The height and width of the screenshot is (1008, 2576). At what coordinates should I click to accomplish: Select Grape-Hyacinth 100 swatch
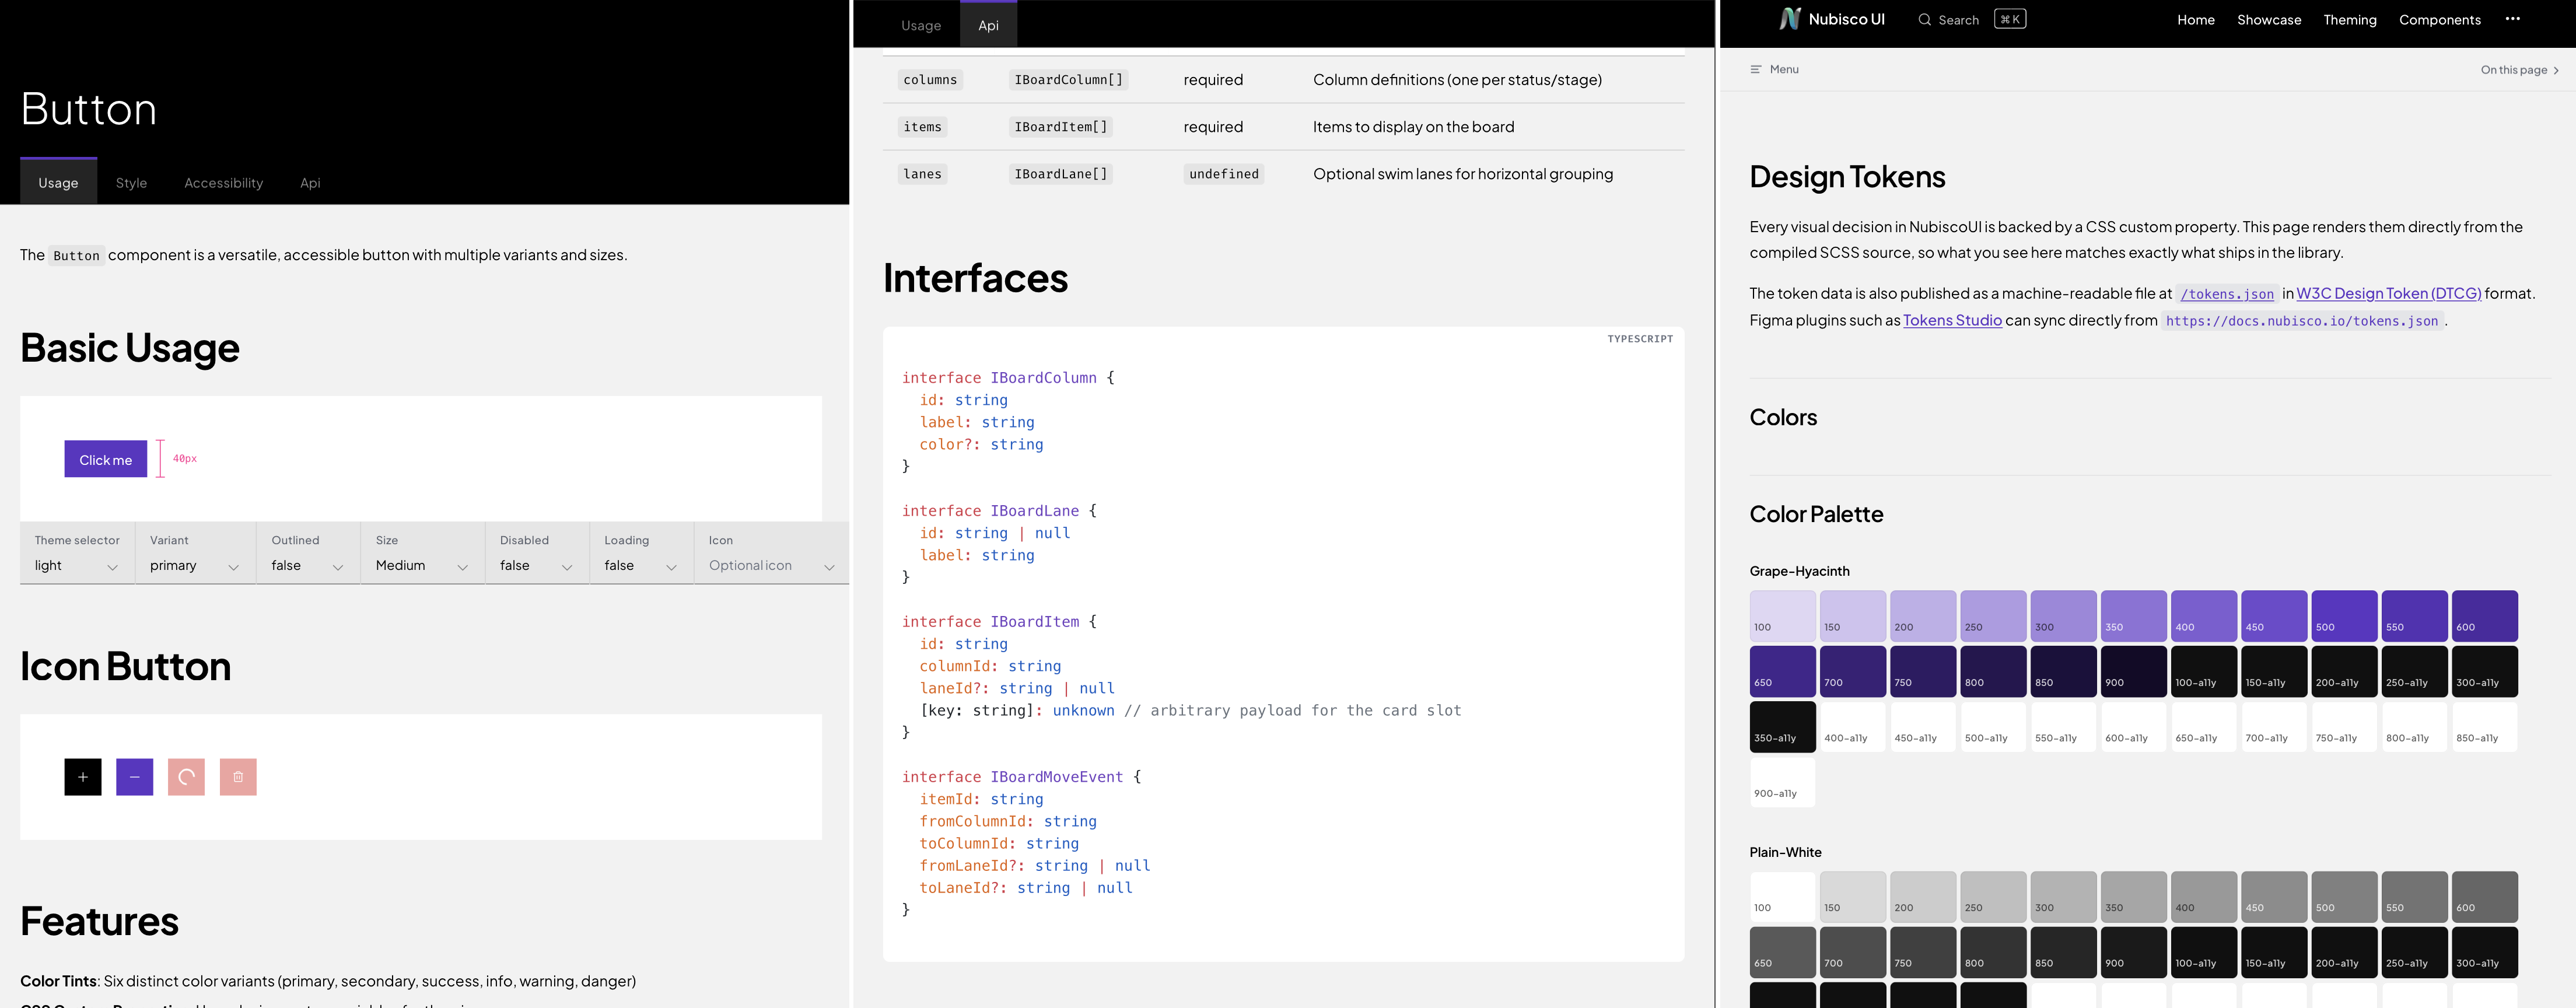(x=1783, y=615)
